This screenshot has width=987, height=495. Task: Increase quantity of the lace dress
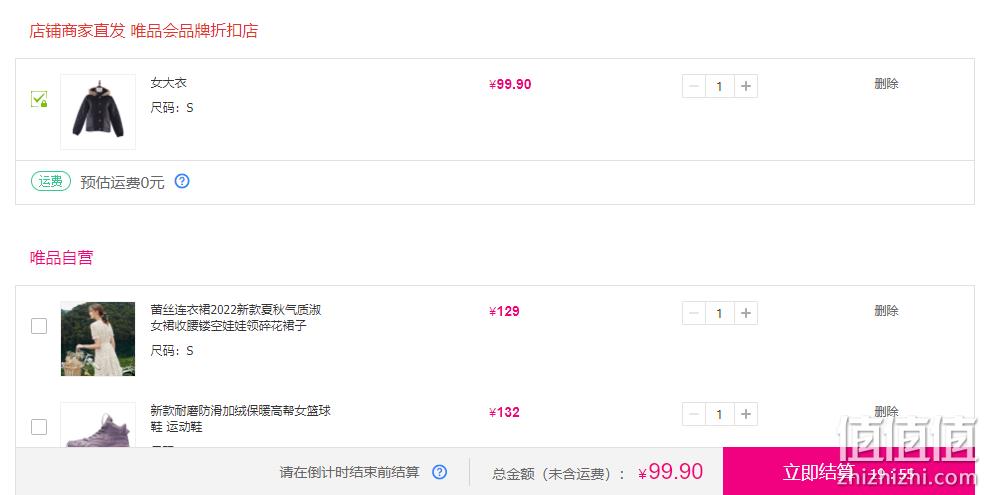pos(746,313)
